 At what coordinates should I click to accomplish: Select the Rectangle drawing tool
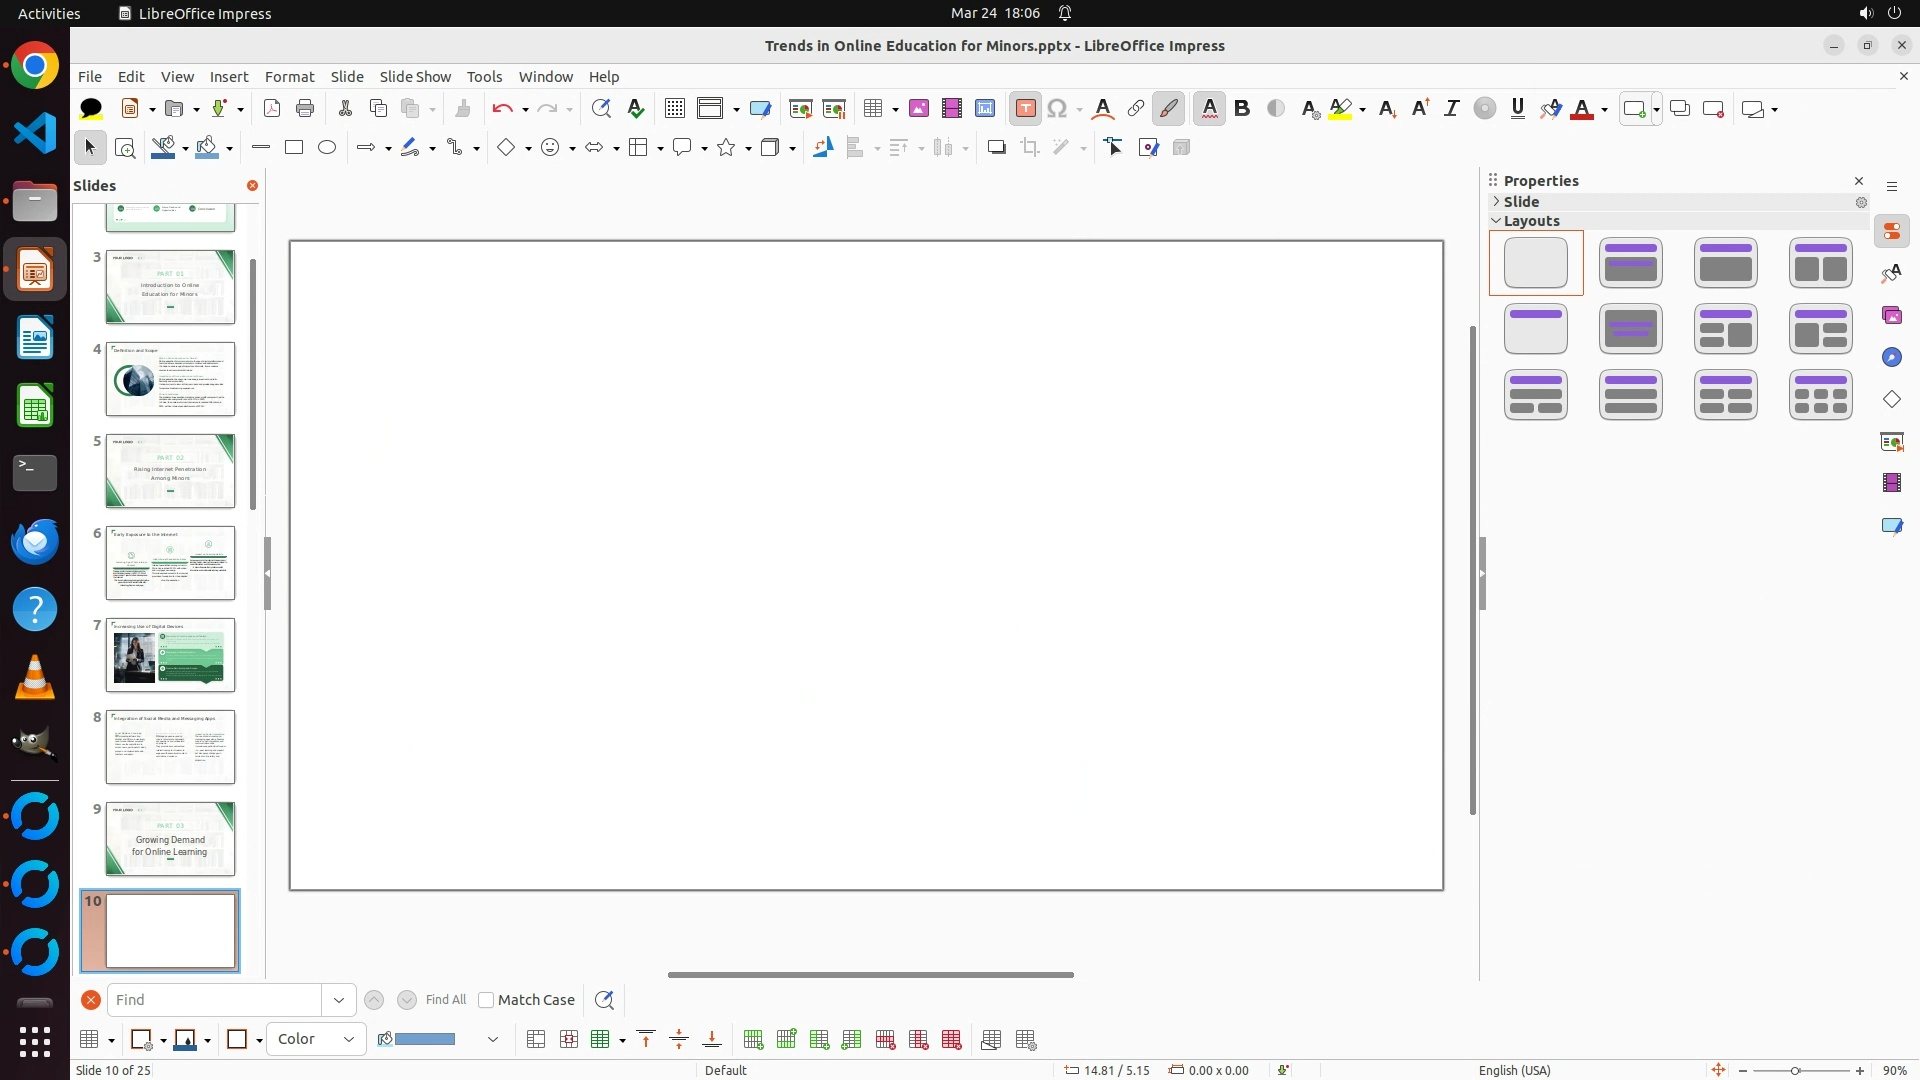294,147
